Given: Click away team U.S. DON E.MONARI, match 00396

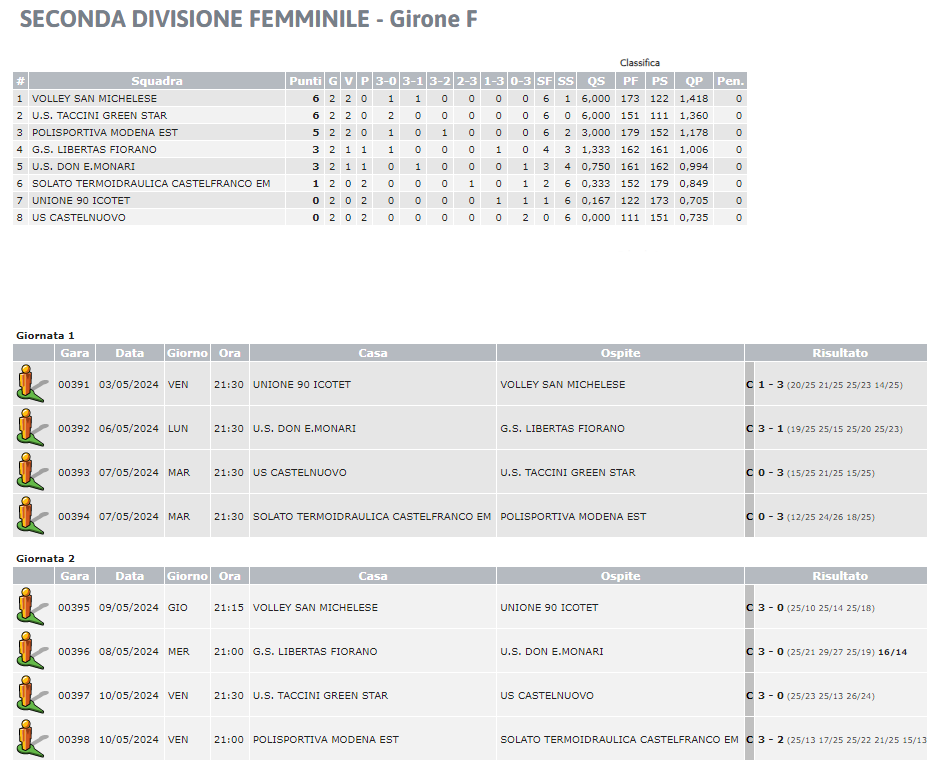Looking at the screenshot, I should click(552, 651).
